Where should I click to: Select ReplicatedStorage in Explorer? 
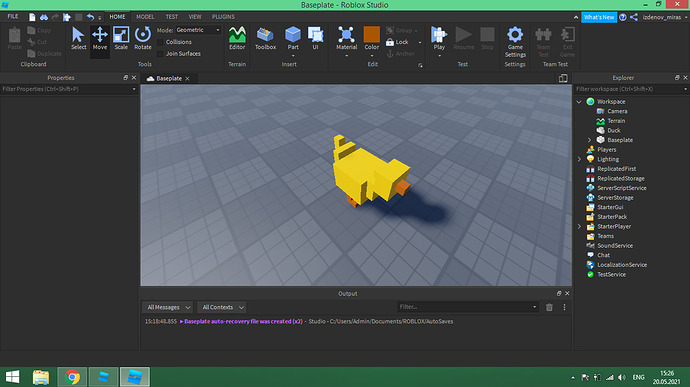pyautogui.click(x=620, y=178)
